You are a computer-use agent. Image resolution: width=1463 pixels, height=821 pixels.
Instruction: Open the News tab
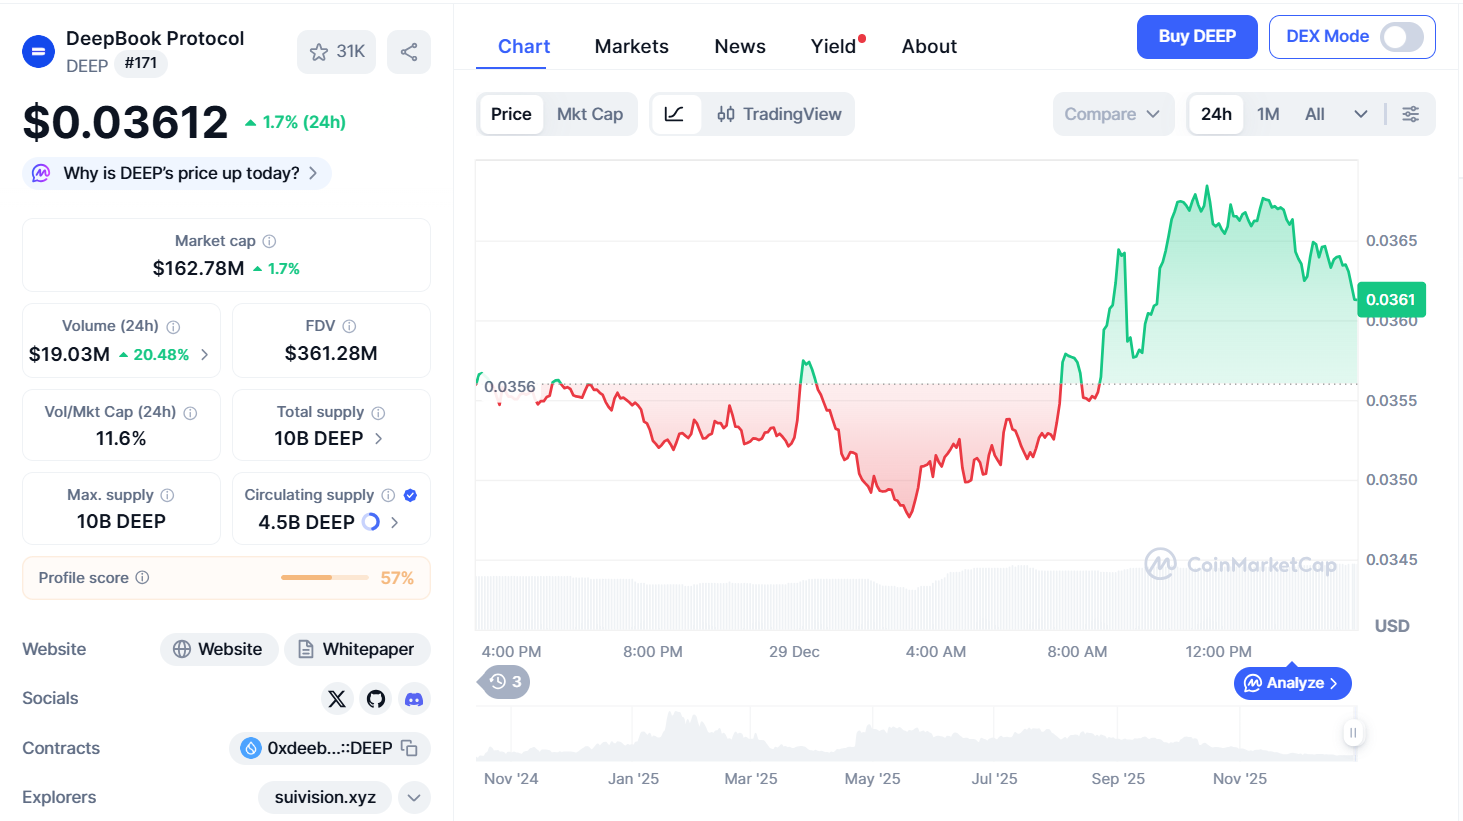point(739,46)
